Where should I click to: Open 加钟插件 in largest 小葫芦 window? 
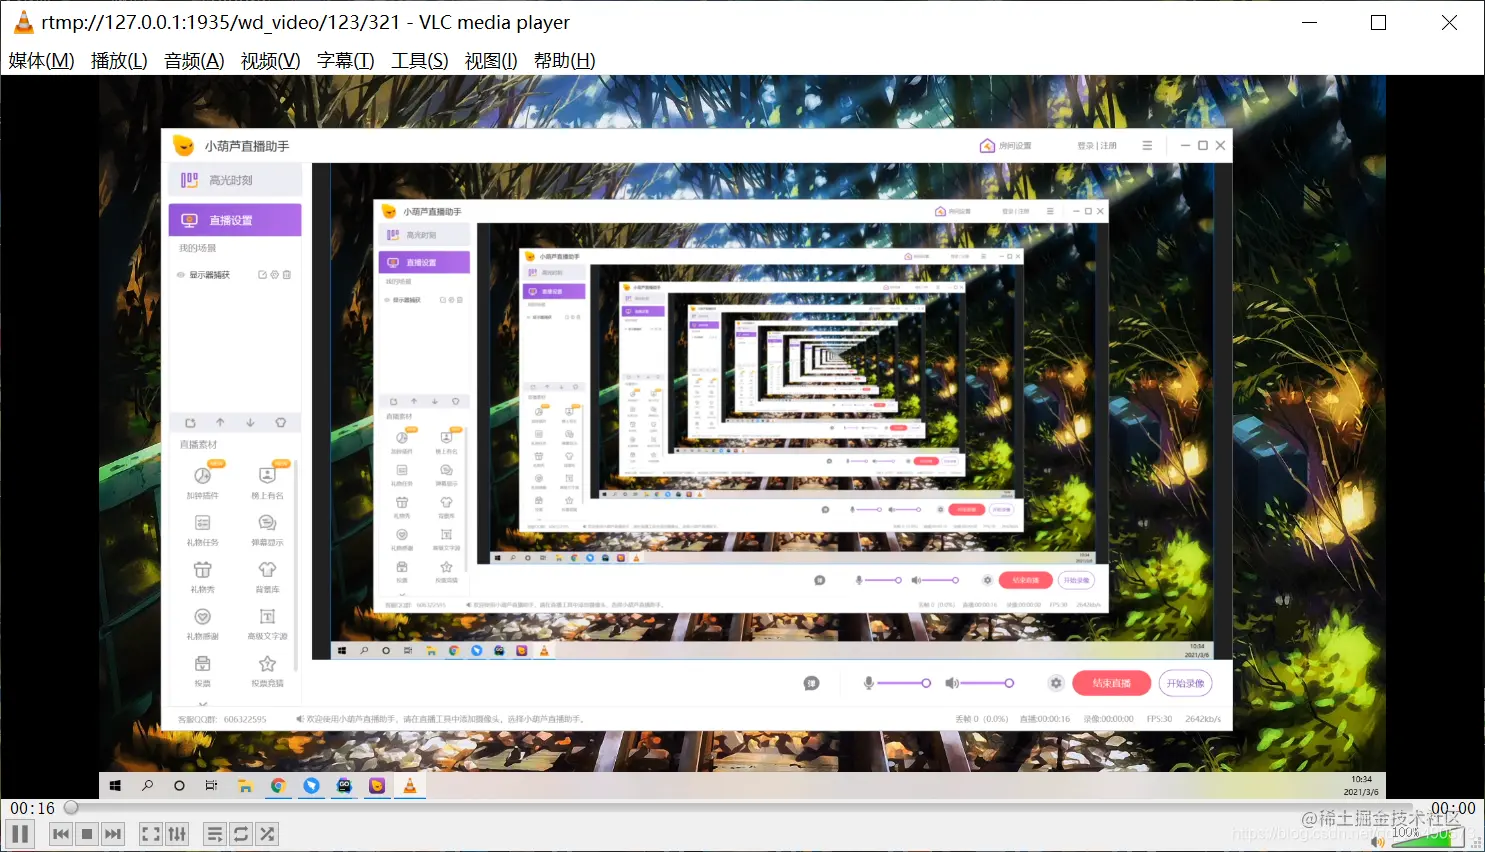pos(203,481)
